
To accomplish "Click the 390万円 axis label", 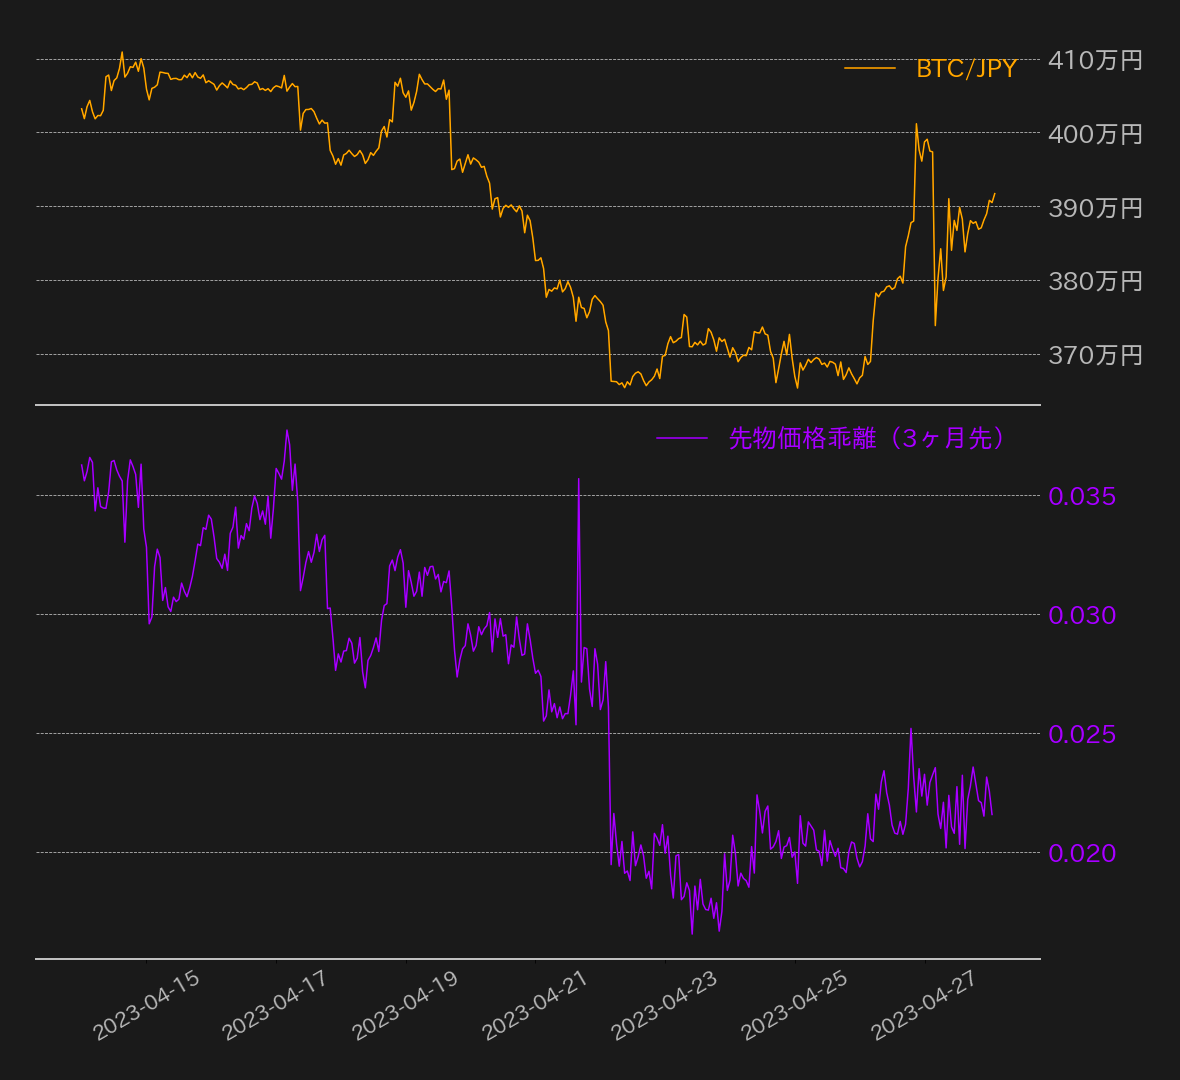I will (1095, 208).
